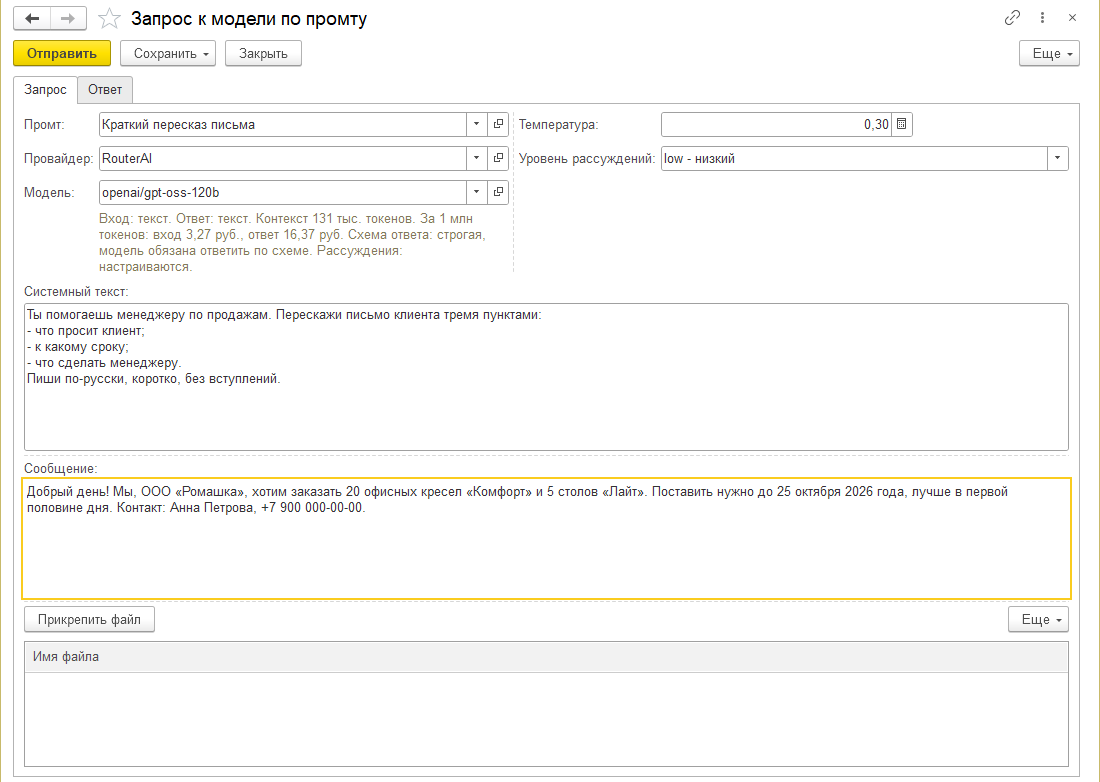Open the top Еще menu
The height and width of the screenshot is (782, 1100).
click(1049, 53)
